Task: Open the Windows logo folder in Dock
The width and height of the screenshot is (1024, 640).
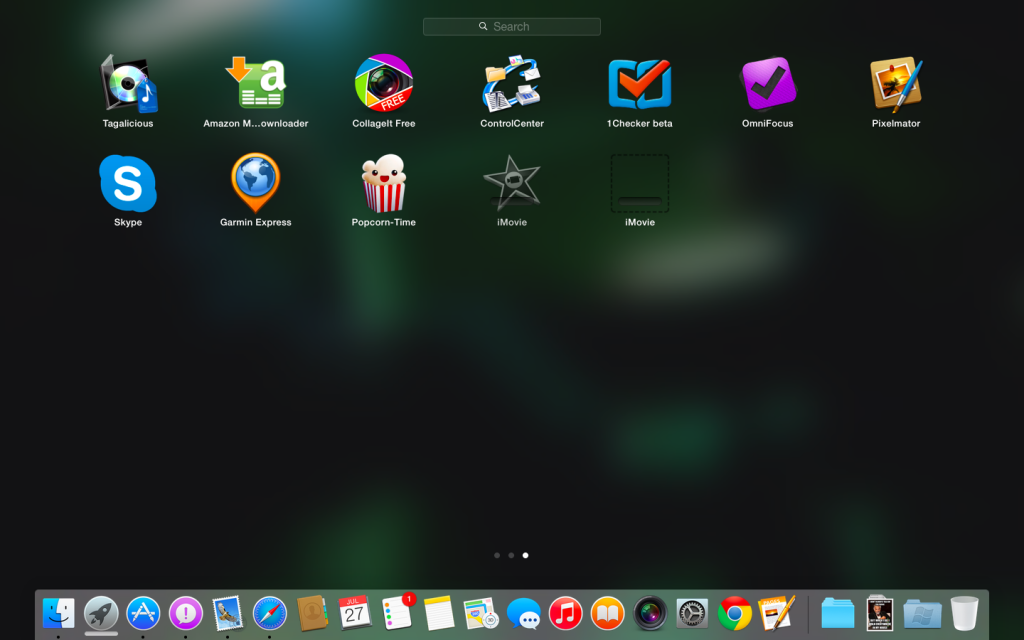Action: click(922, 613)
